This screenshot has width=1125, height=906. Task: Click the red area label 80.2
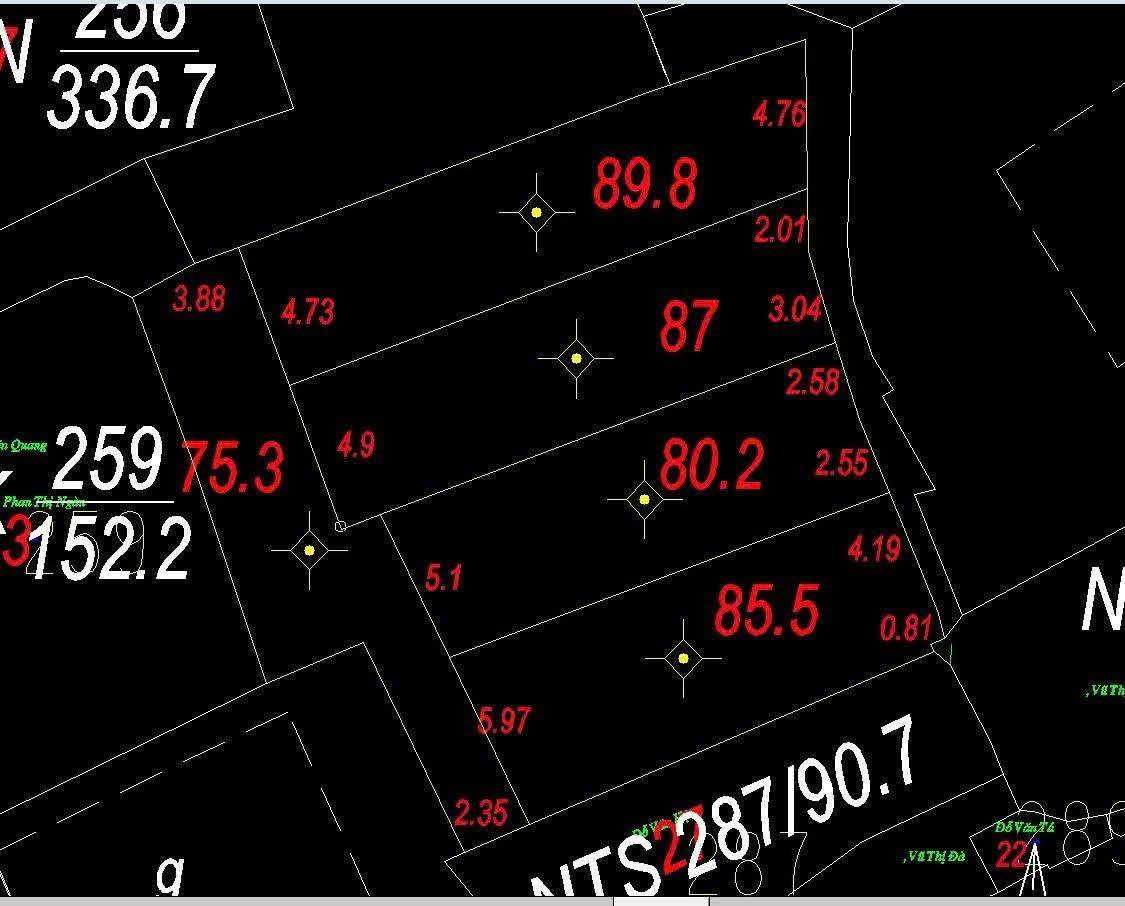tap(711, 465)
